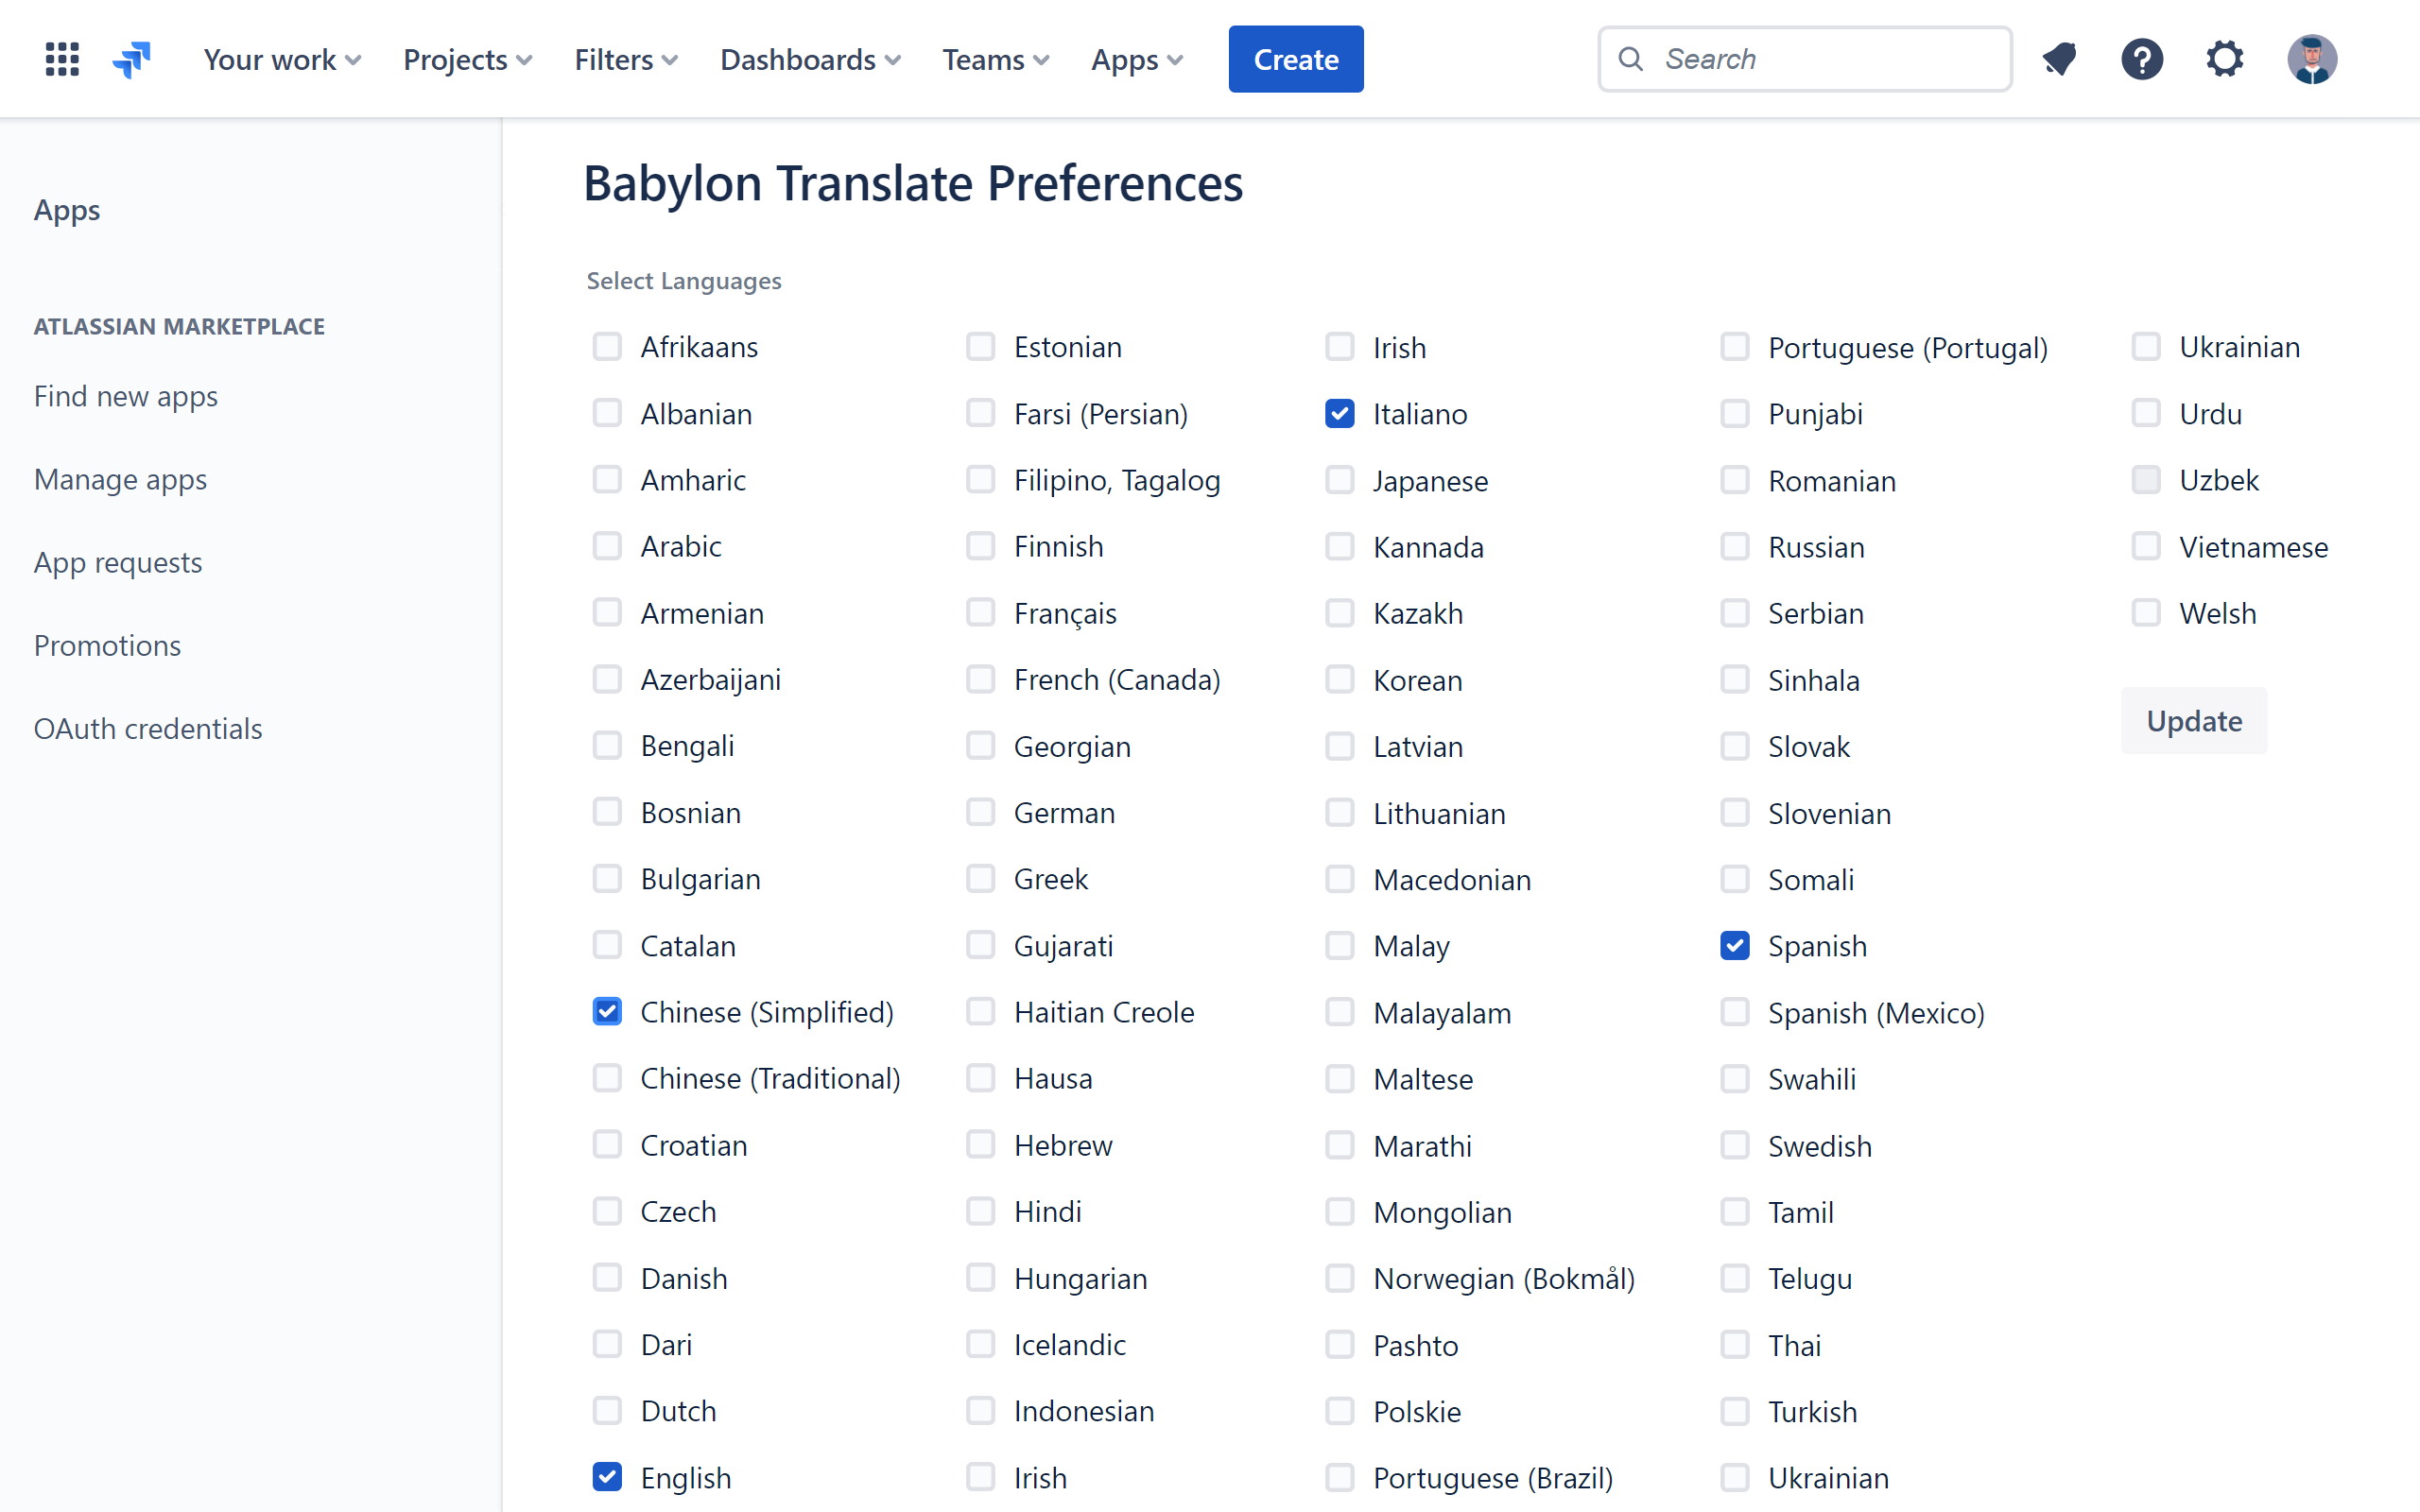The width and height of the screenshot is (2420, 1512).
Task: Click the Mongolian language label
Action: (x=1442, y=1212)
